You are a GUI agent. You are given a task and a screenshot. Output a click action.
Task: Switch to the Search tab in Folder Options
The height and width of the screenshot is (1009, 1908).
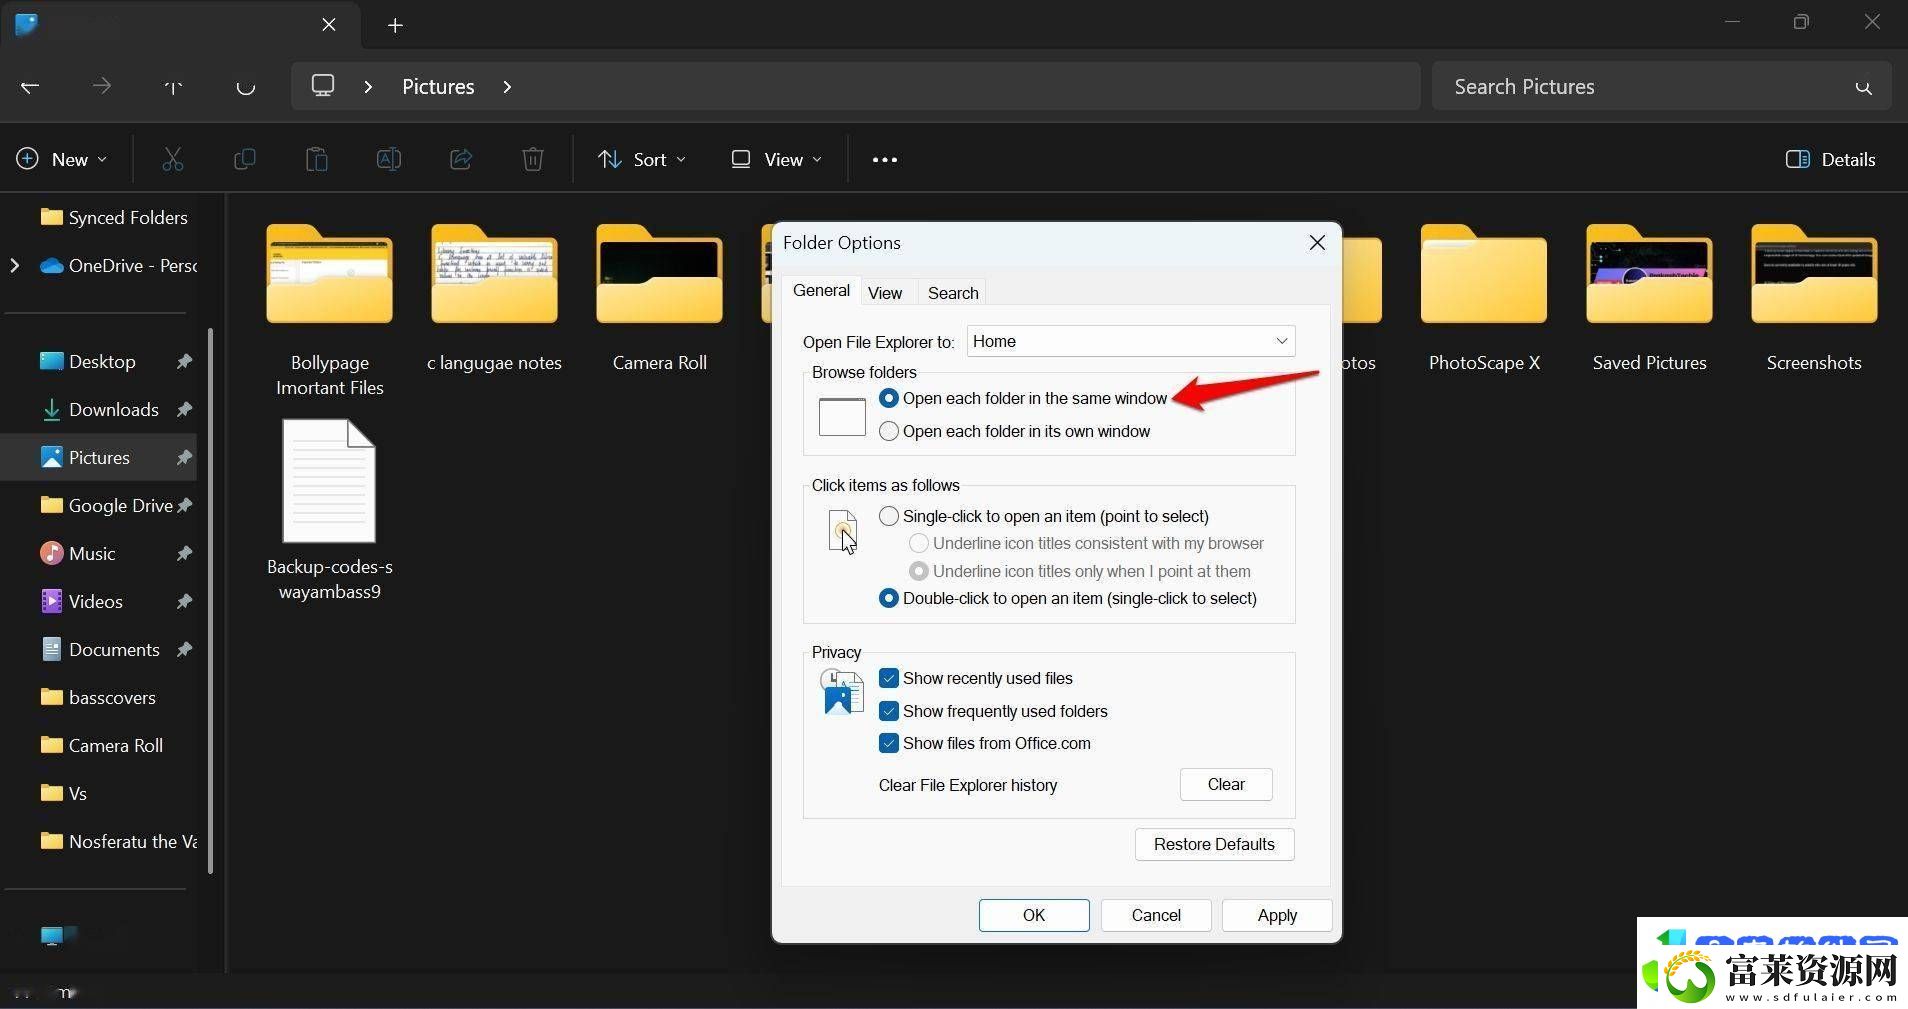pos(953,292)
